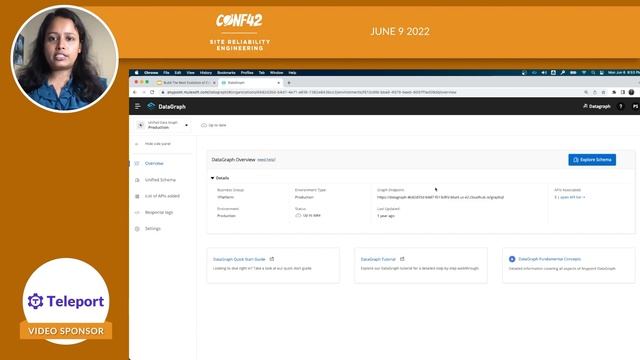Image resolution: width=640 pixels, height=360 pixels.
Task: Click the environment icon beside Production selector
Action: [141, 125]
